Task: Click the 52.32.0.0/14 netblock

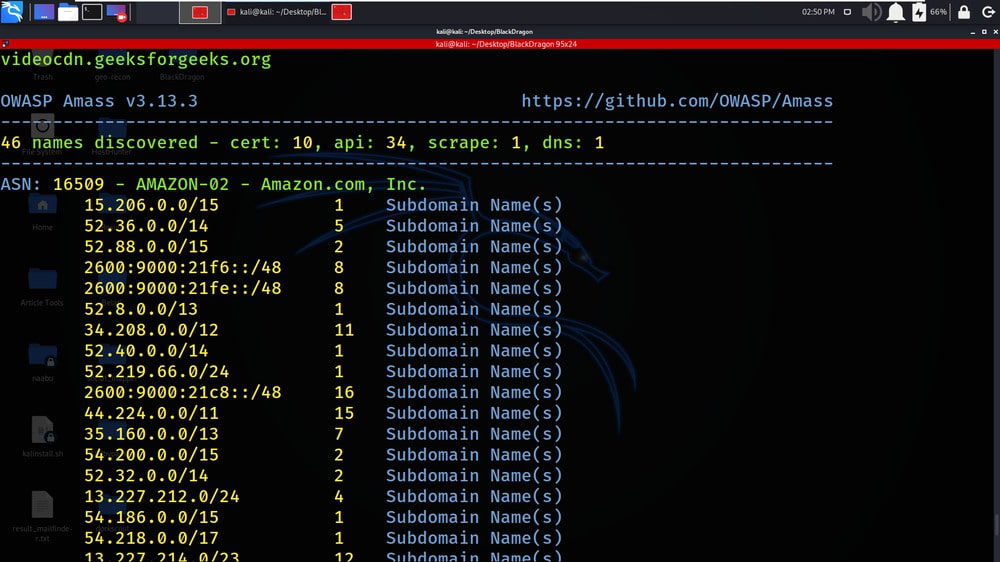Action: click(x=146, y=476)
